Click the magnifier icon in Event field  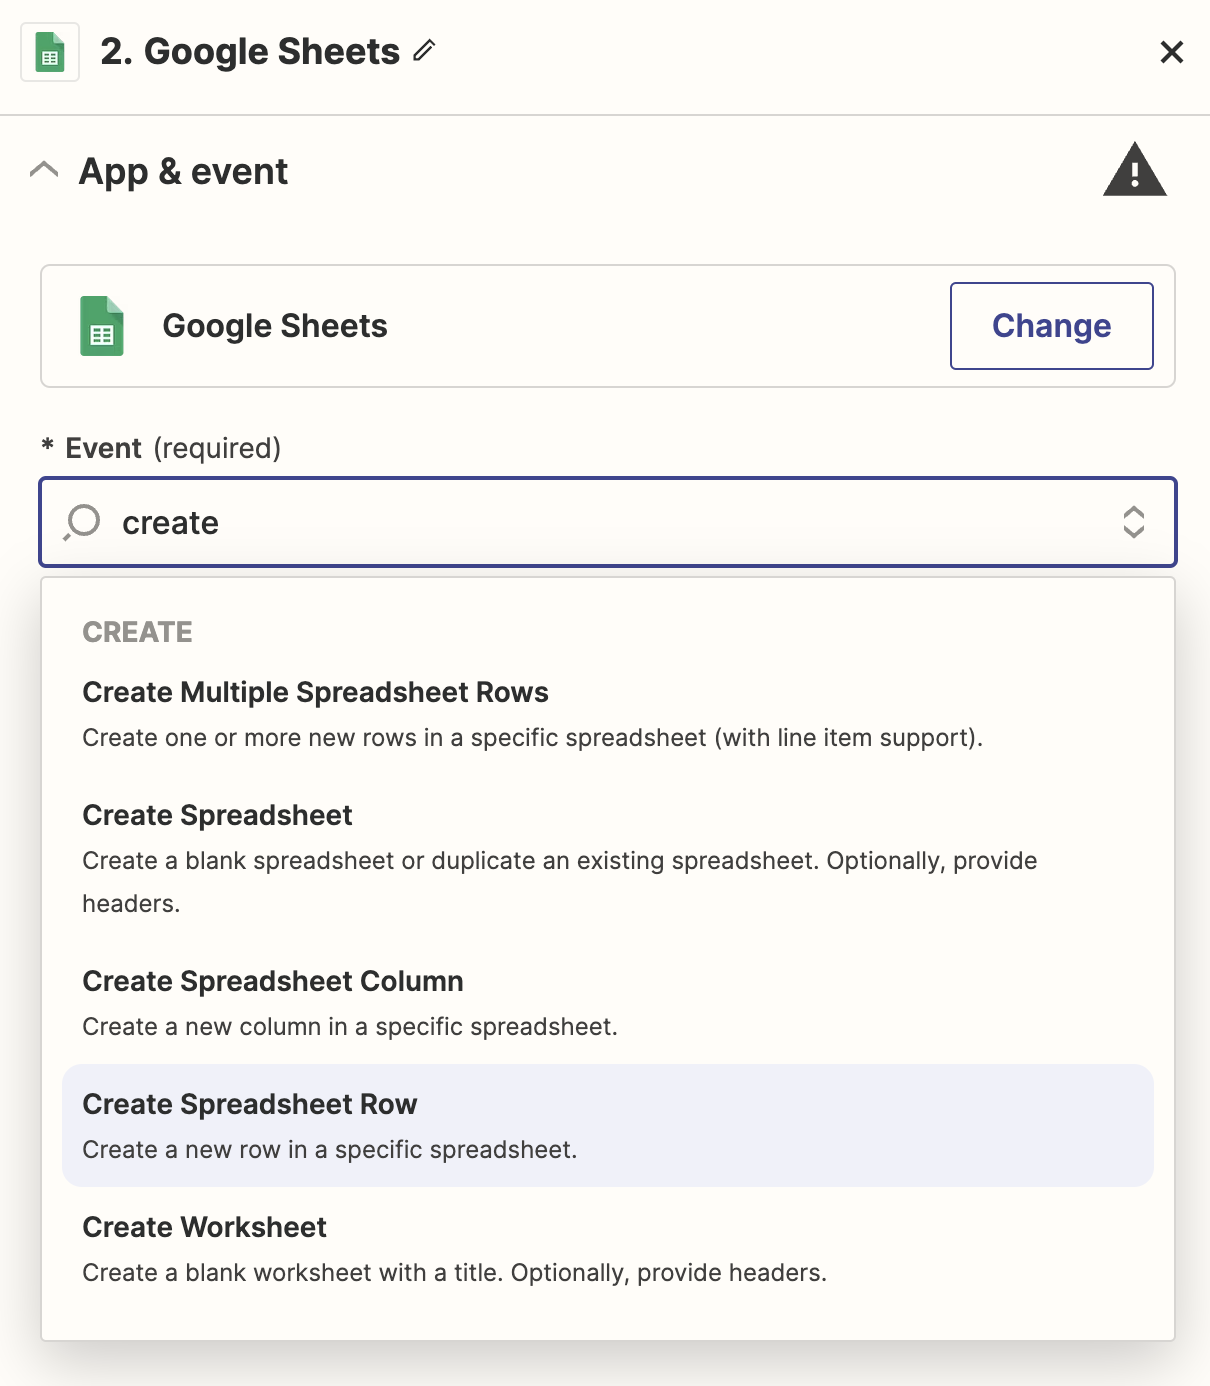(x=83, y=522)
